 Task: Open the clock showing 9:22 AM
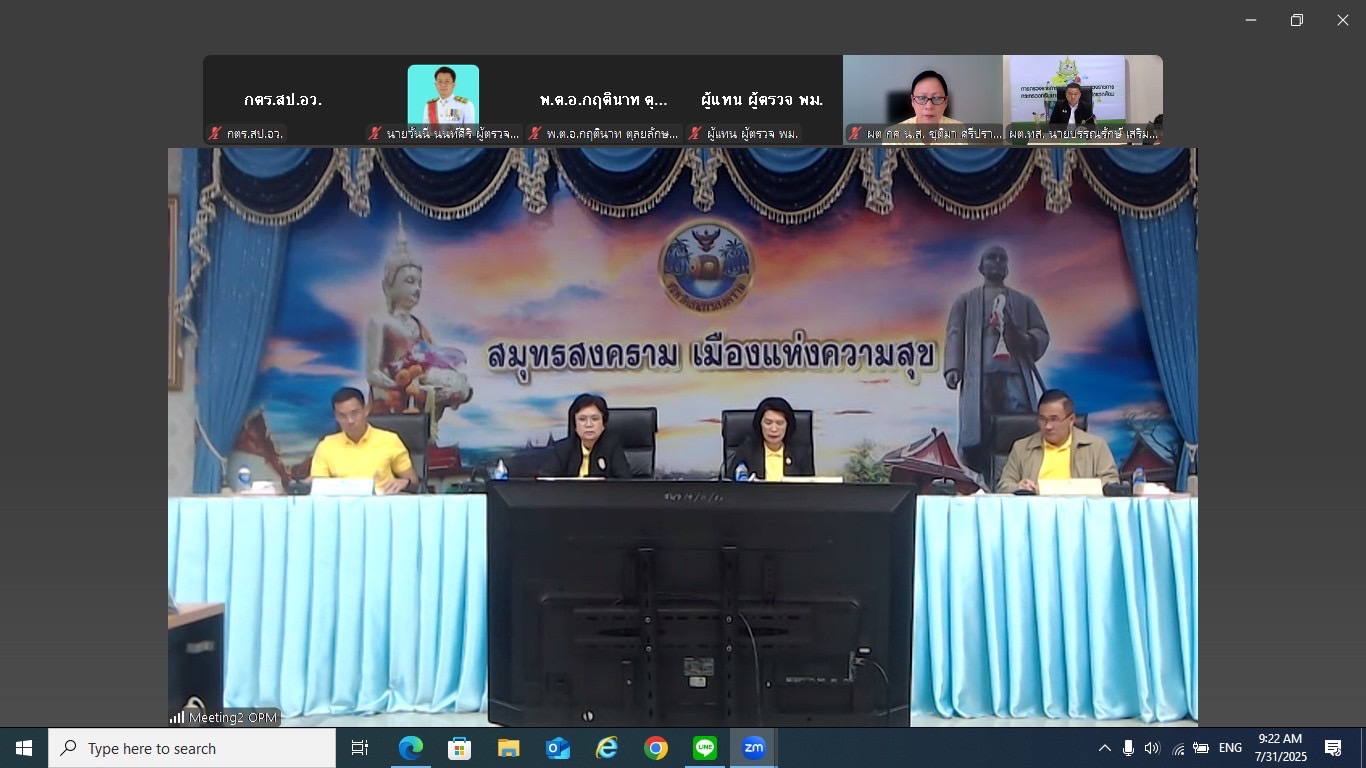pos(1280,748)
